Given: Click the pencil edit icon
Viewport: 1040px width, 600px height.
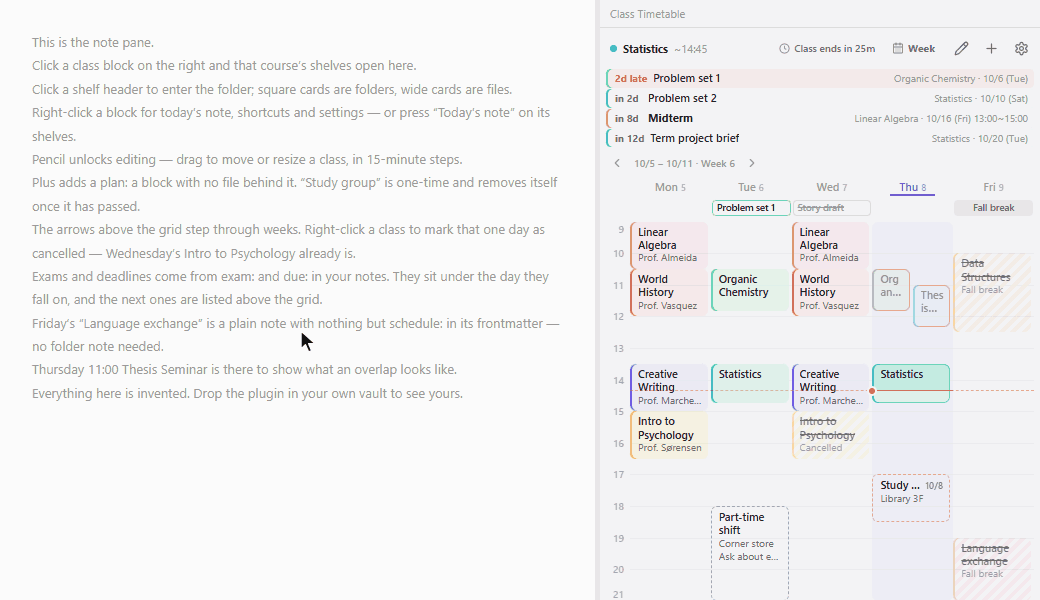Looking at the screenshot, I should [x=961, y=48].
